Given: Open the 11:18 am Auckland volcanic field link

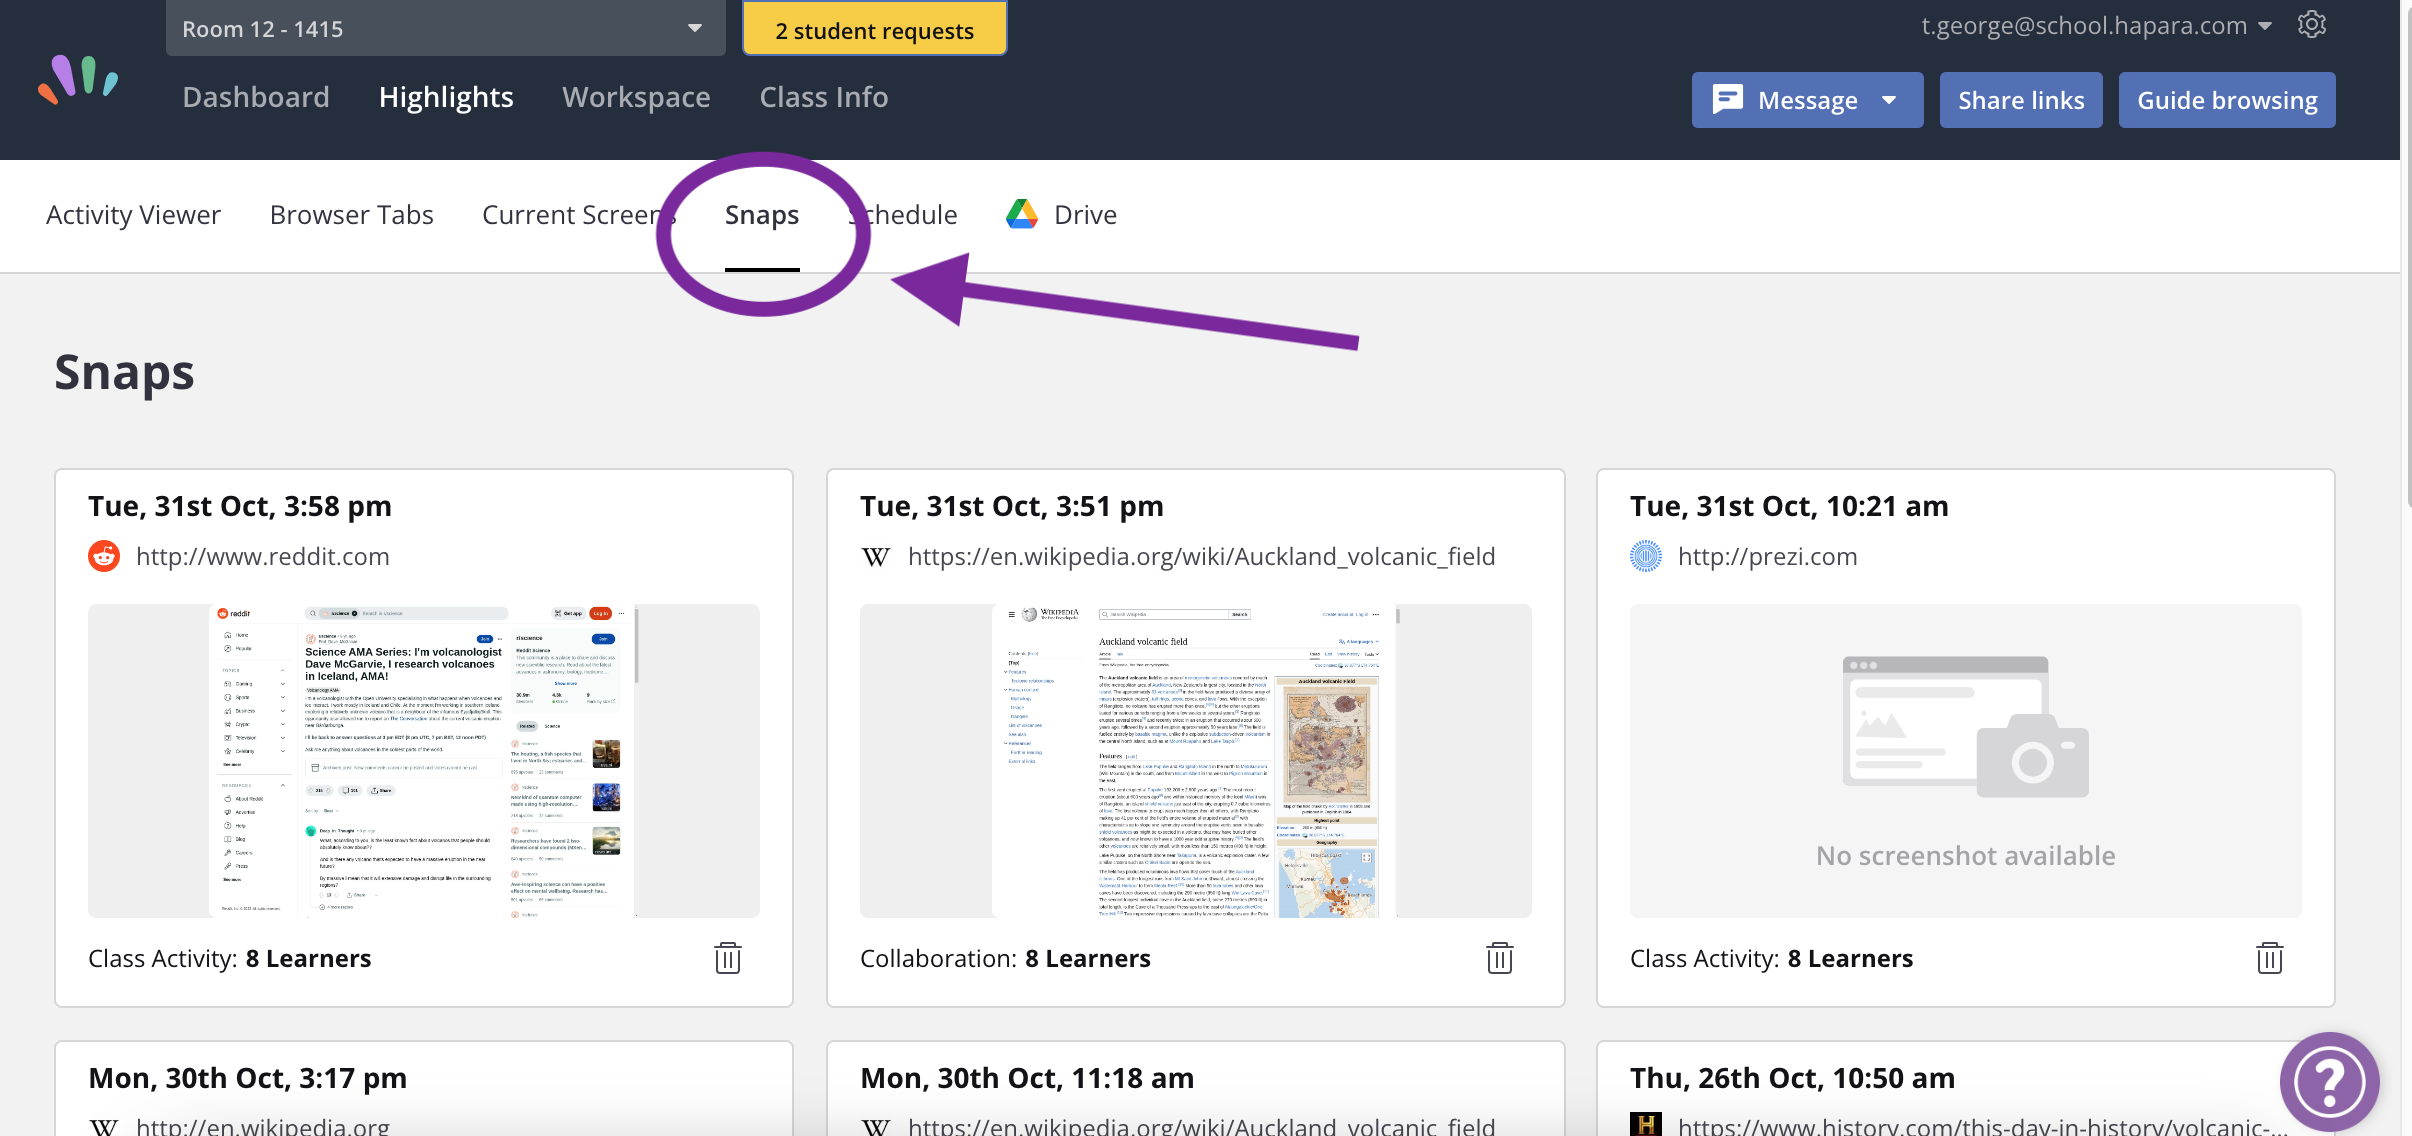Looking at the screenshot, I should point(1202,1126).
